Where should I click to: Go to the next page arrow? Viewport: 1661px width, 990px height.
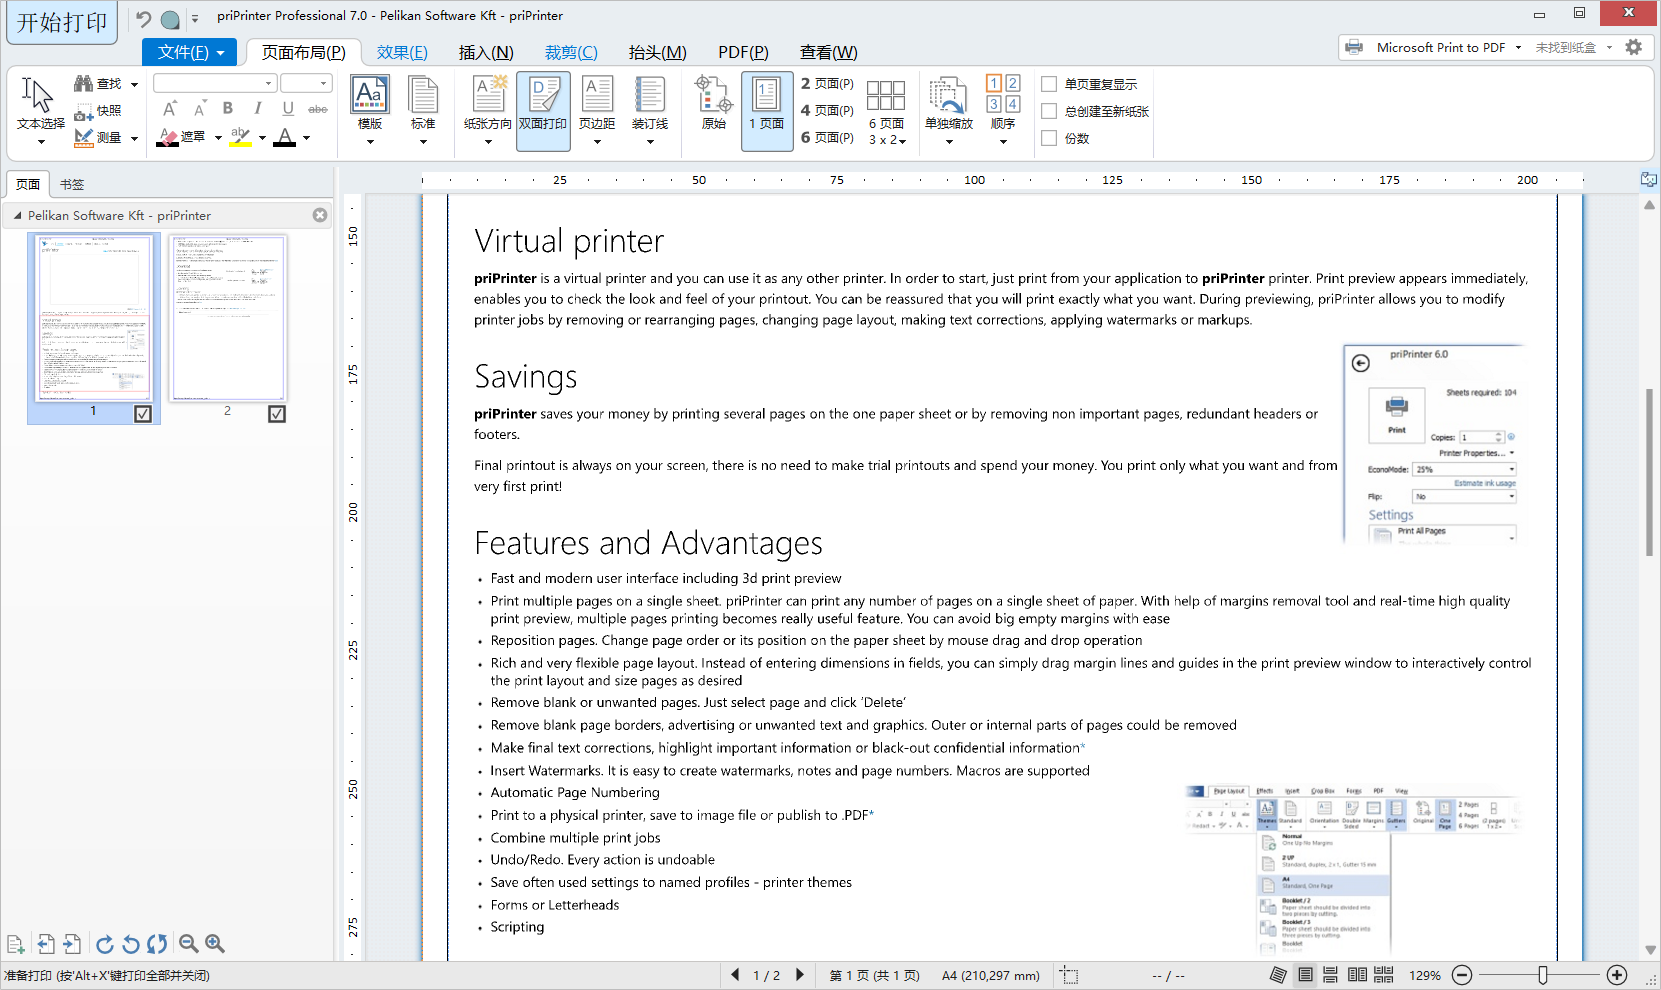pyautogui.click(x=799, y=975)
